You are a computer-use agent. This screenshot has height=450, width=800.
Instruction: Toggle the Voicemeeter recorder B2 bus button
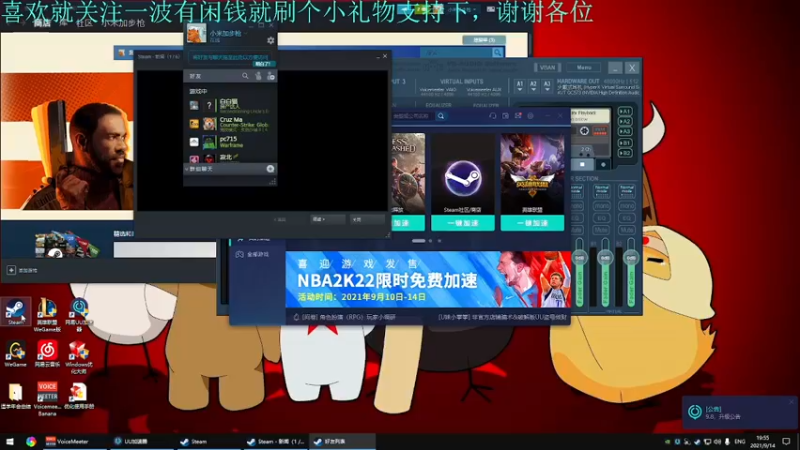click(625, 153)
